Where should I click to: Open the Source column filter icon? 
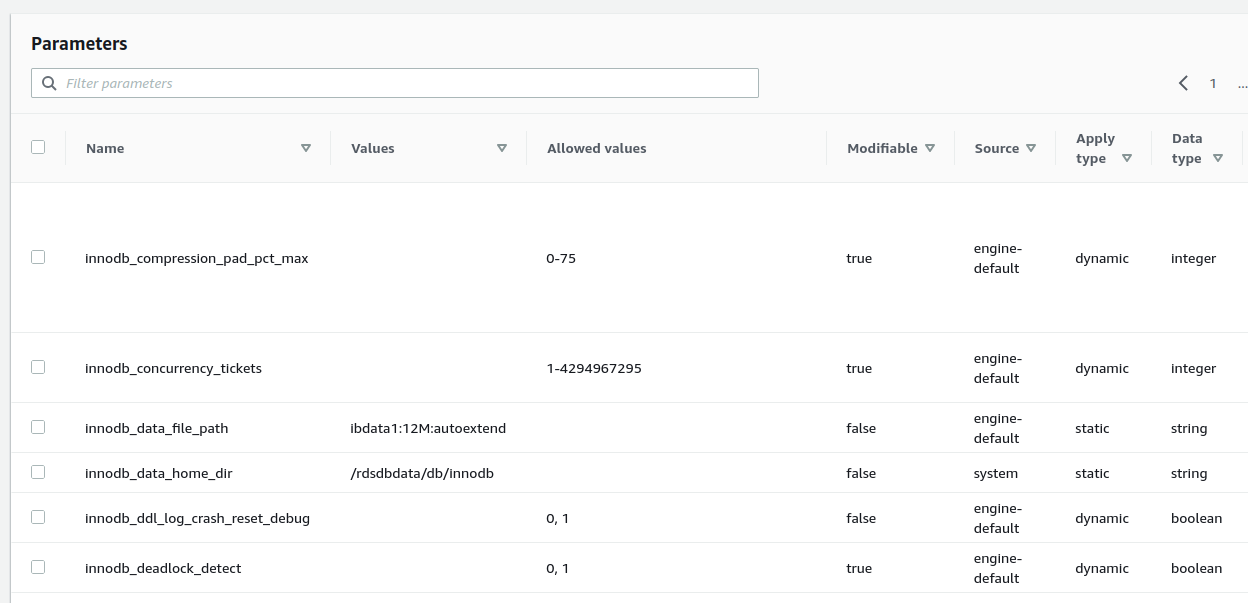pyautogui.click(x=1032, y=147)
